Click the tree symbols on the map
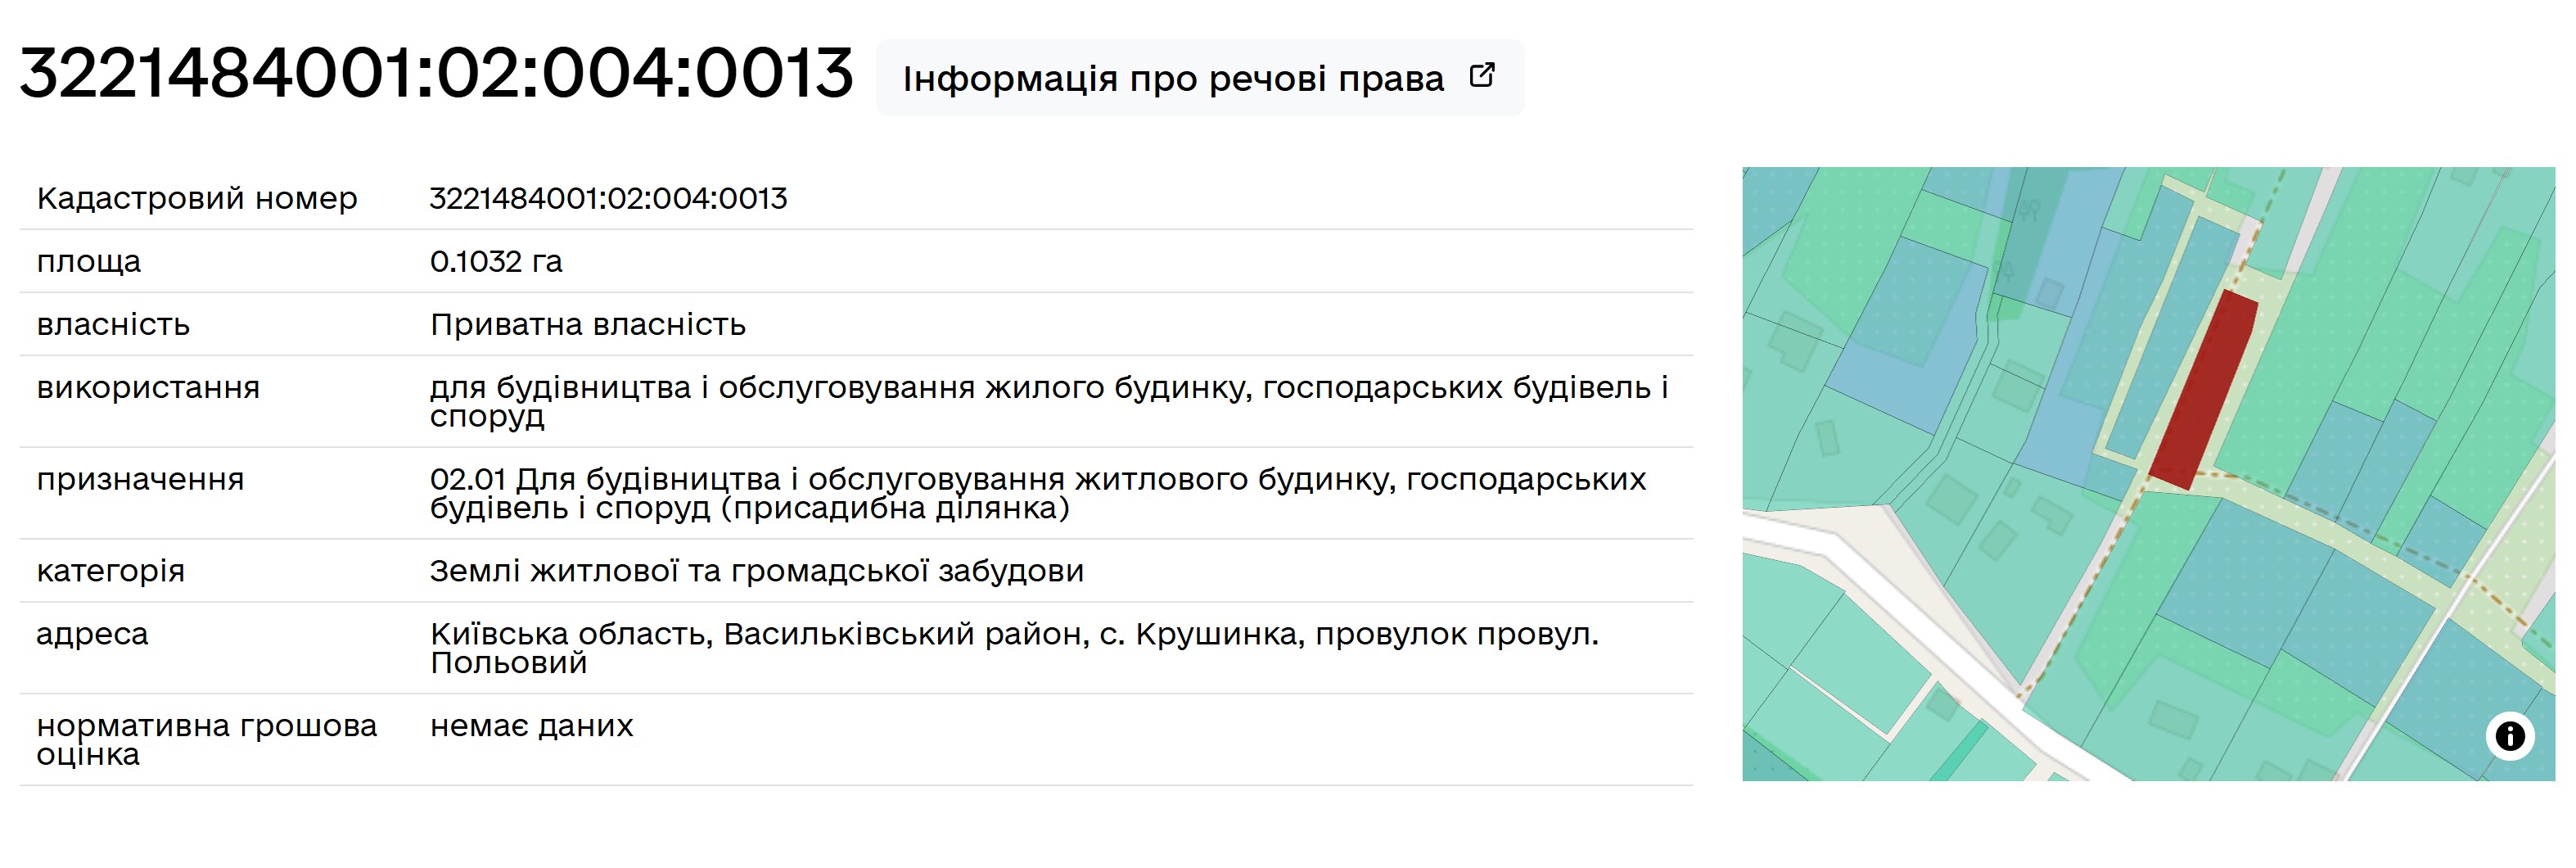This screenshot has width=2576, height=868. 2029,210
